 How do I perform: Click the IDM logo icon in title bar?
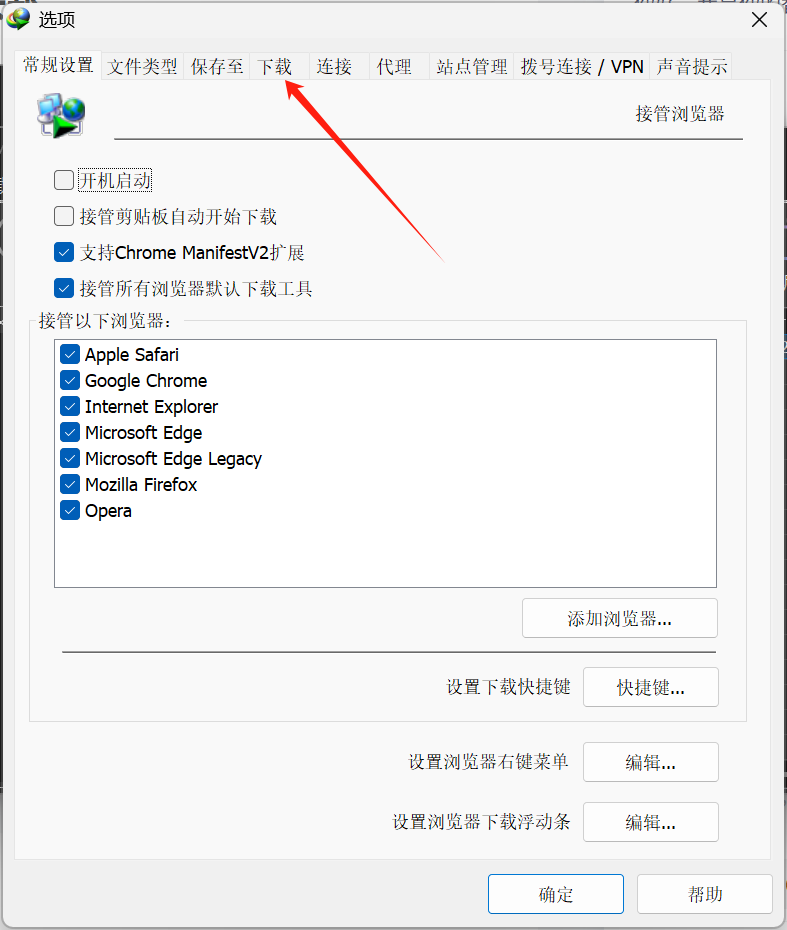pos(18,19)
